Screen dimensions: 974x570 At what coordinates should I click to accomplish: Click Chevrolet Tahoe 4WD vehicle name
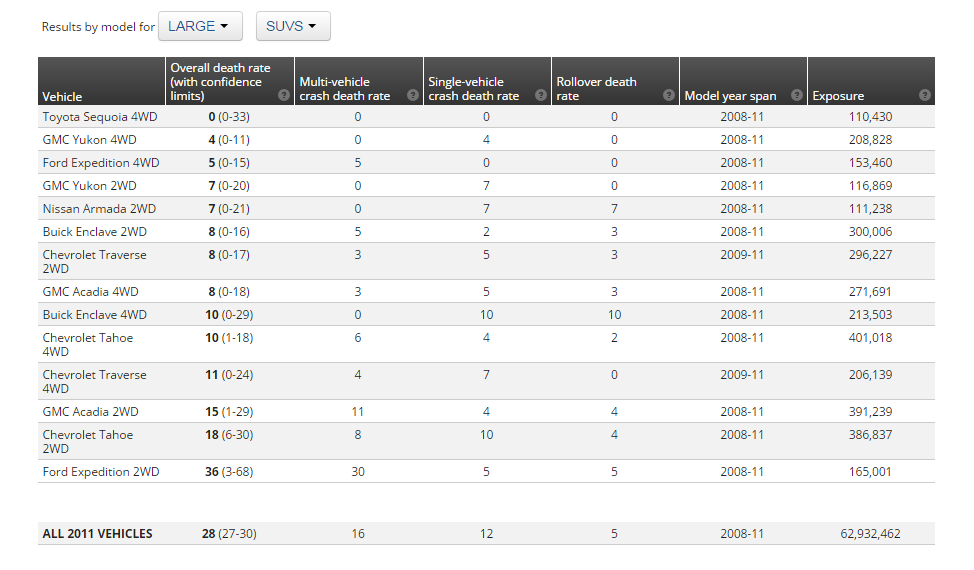88,344
